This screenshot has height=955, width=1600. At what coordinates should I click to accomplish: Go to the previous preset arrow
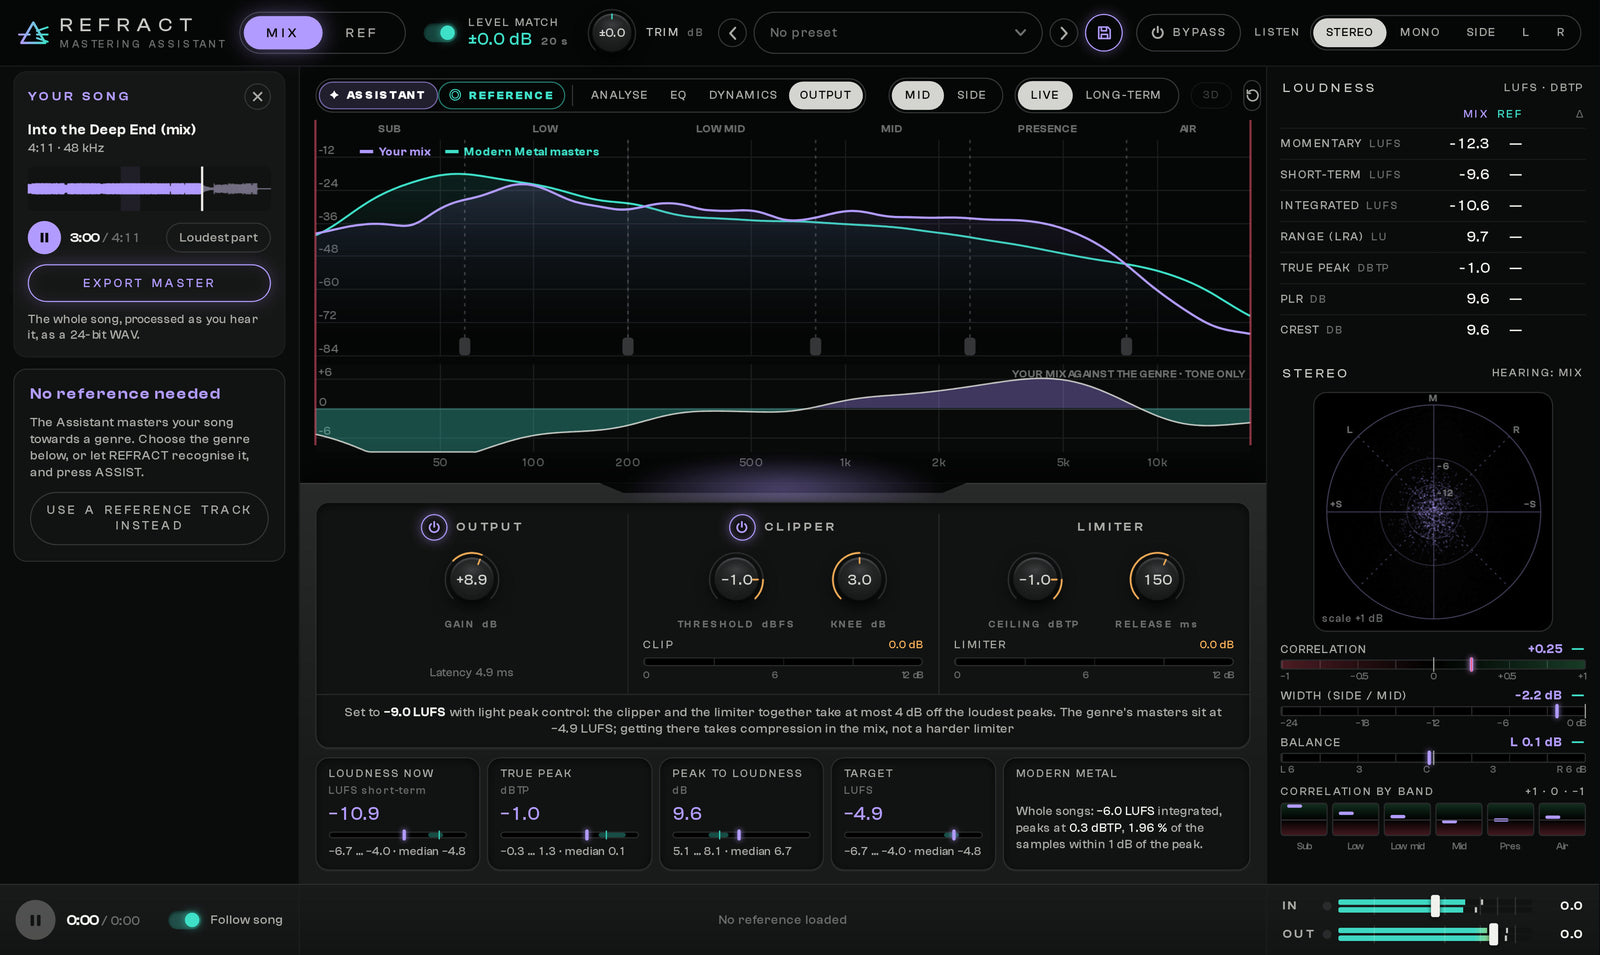coord(733,33)
